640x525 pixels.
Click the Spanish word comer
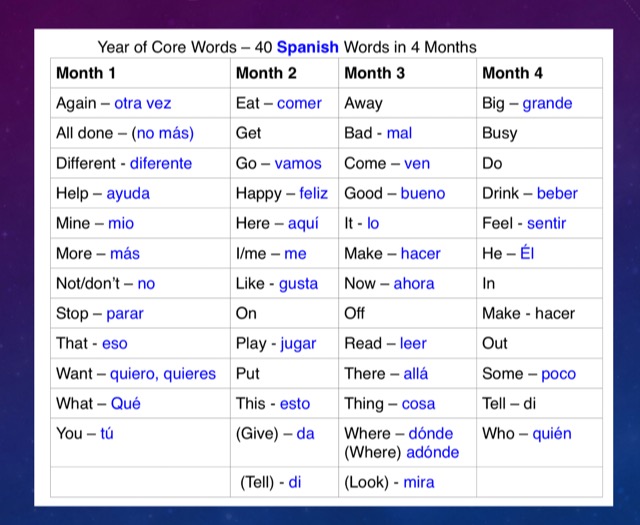click(x=299, y=103)
